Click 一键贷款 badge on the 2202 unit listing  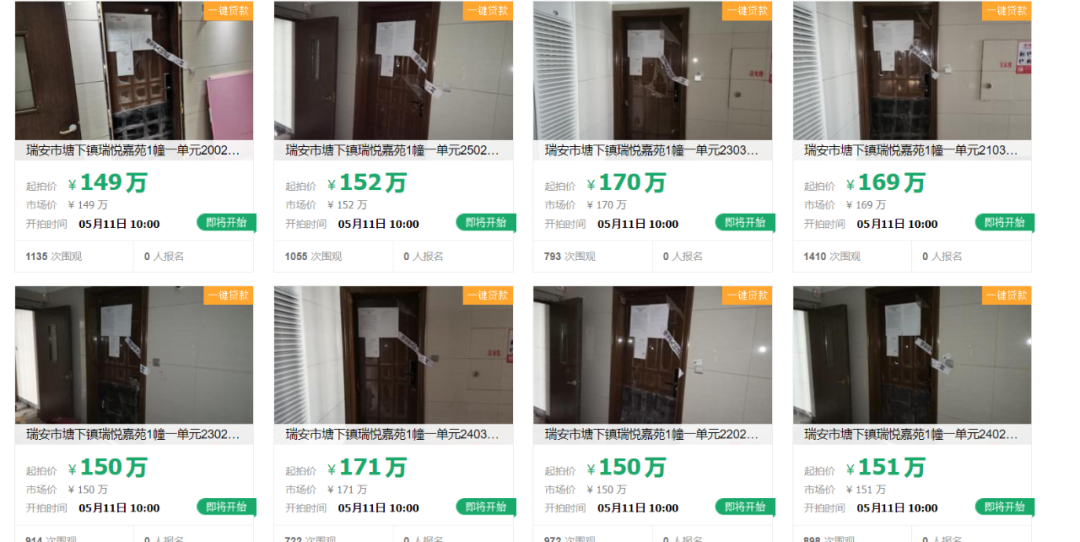click(747, 295)
